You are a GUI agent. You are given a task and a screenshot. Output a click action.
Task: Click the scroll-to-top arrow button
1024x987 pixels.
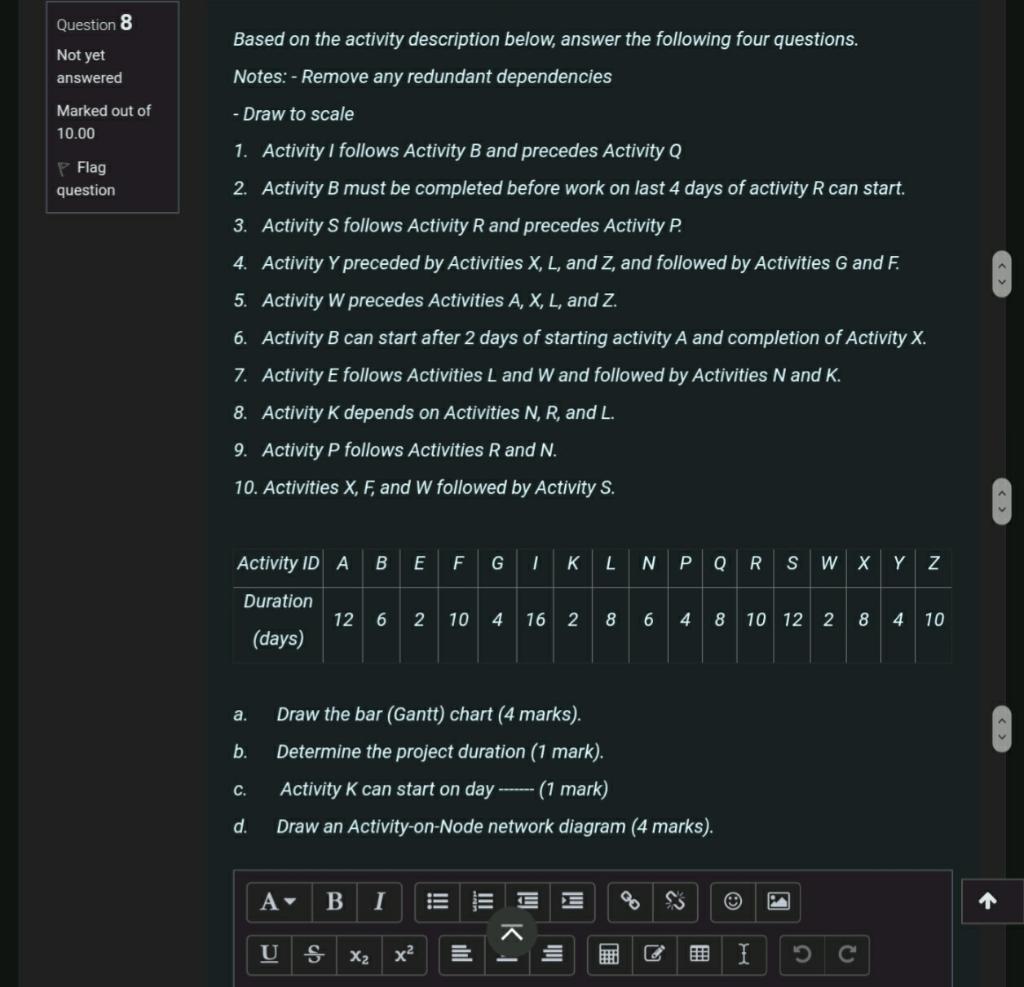[x=988, y=901]
